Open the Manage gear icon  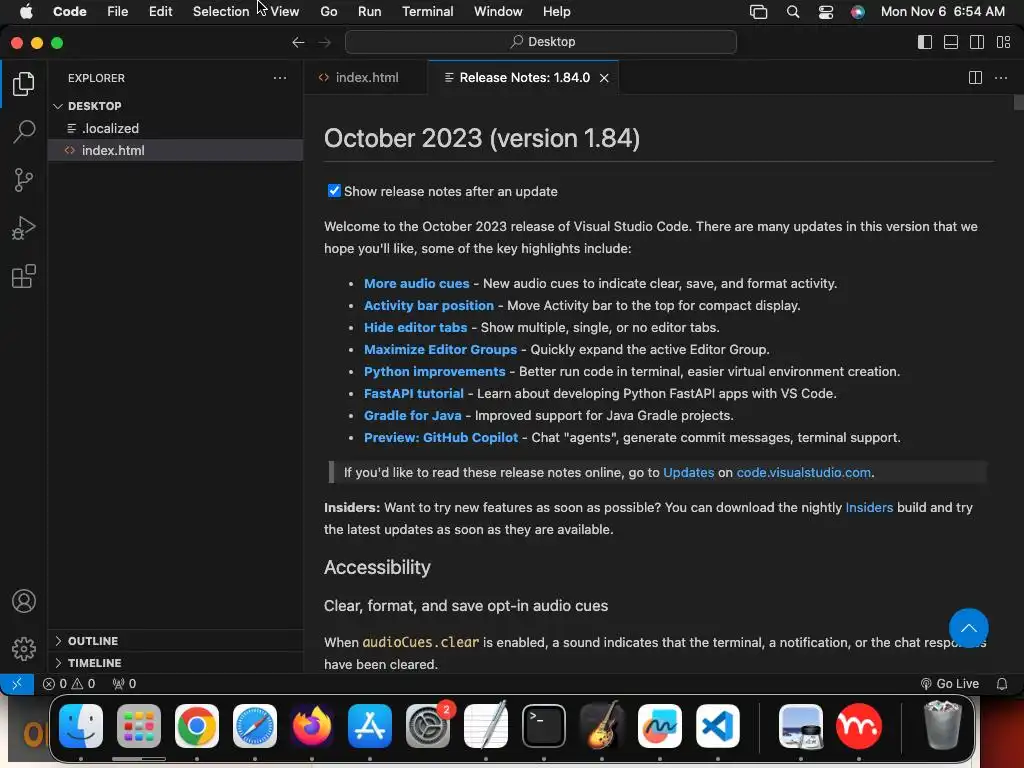(x=24, y=648)
